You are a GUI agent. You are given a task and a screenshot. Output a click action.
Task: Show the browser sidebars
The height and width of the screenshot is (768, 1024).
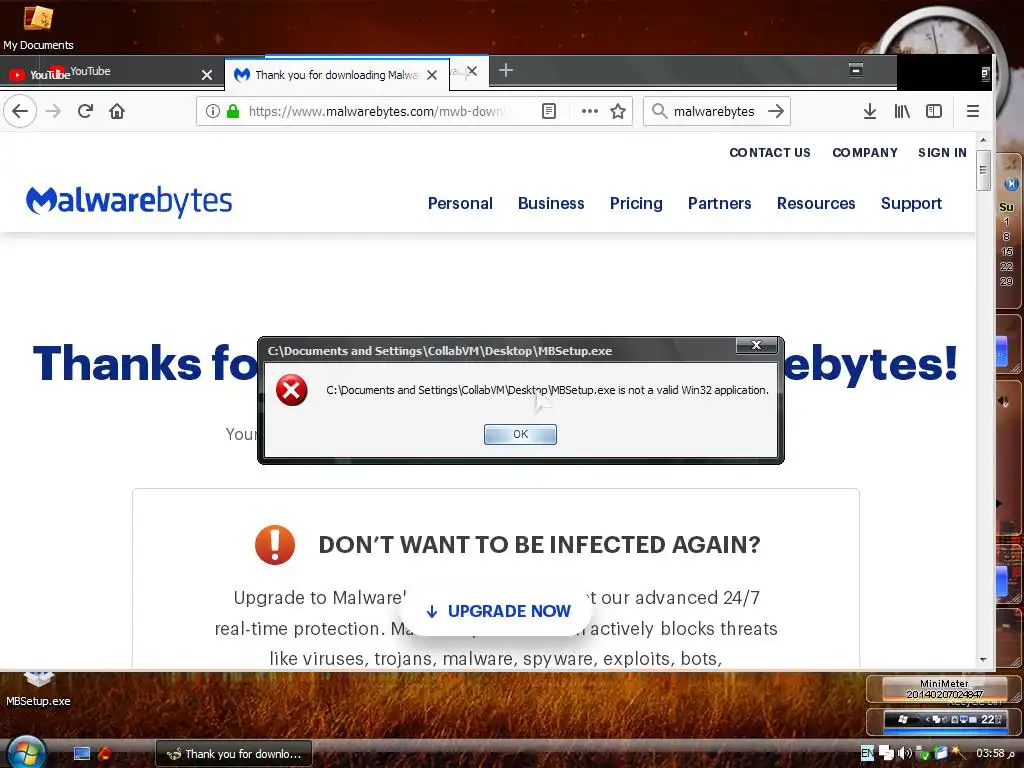pos(934,111)
